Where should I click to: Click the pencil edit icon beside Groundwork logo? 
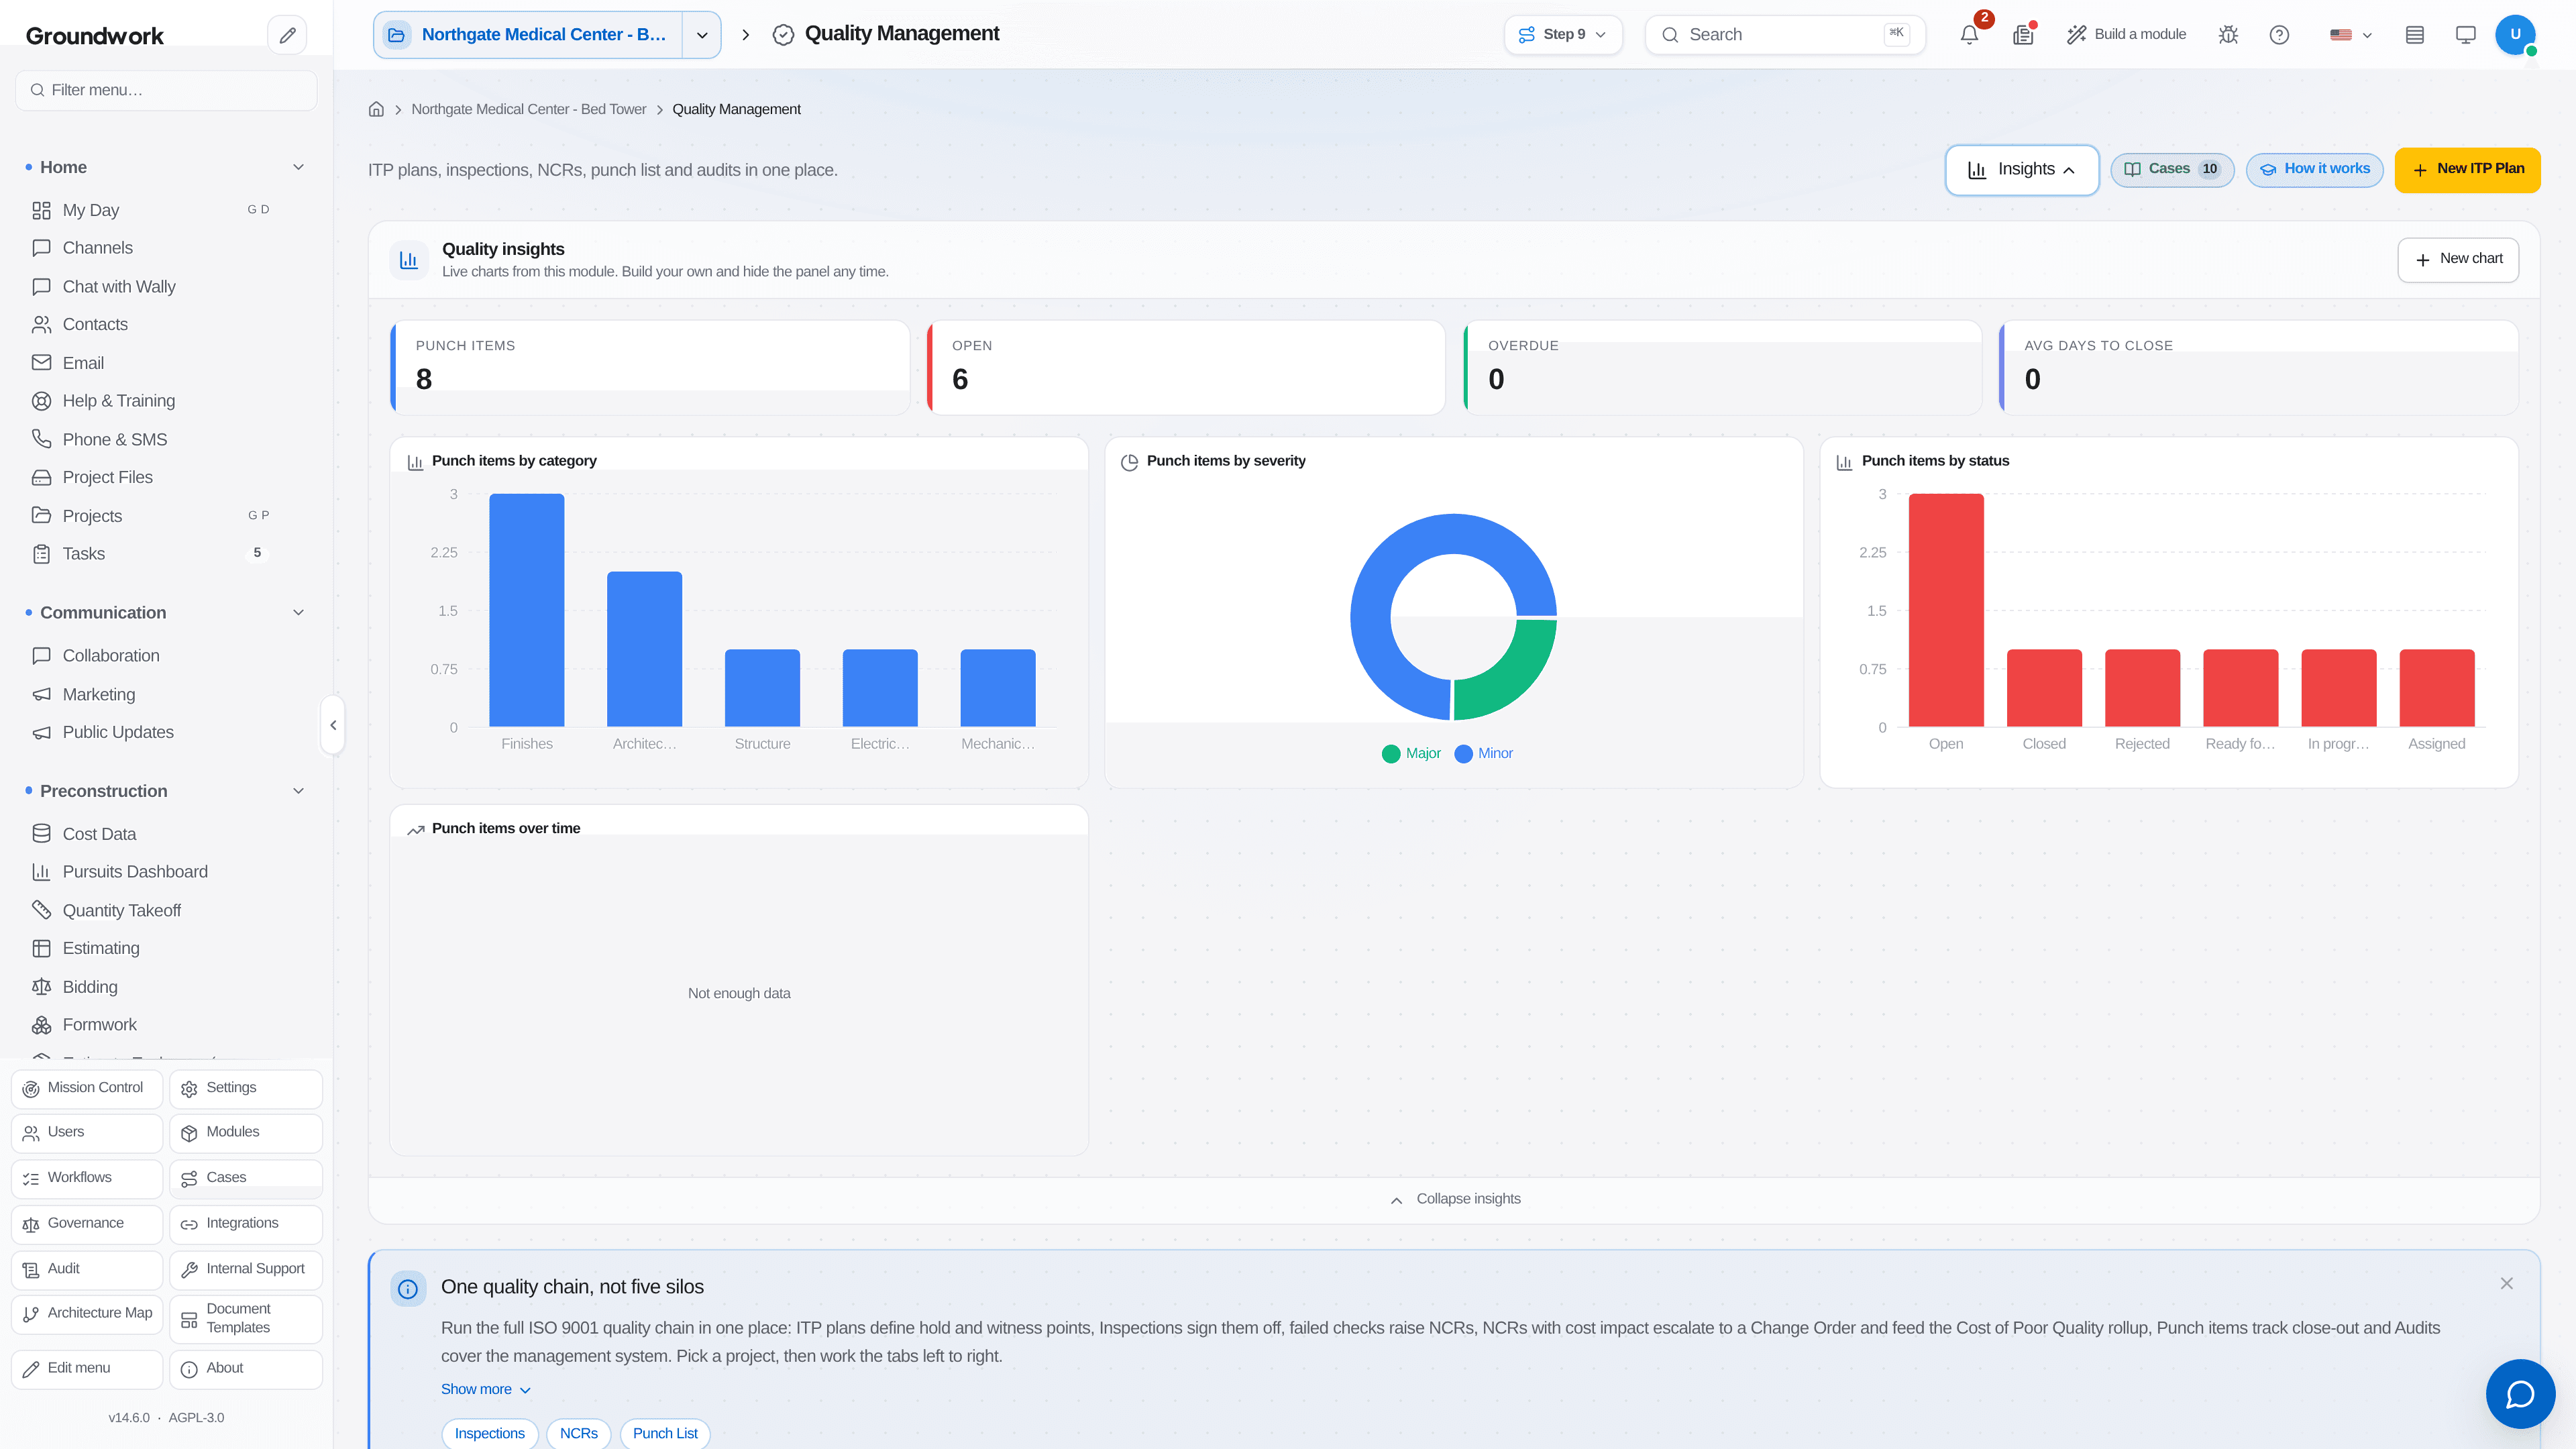287,35
